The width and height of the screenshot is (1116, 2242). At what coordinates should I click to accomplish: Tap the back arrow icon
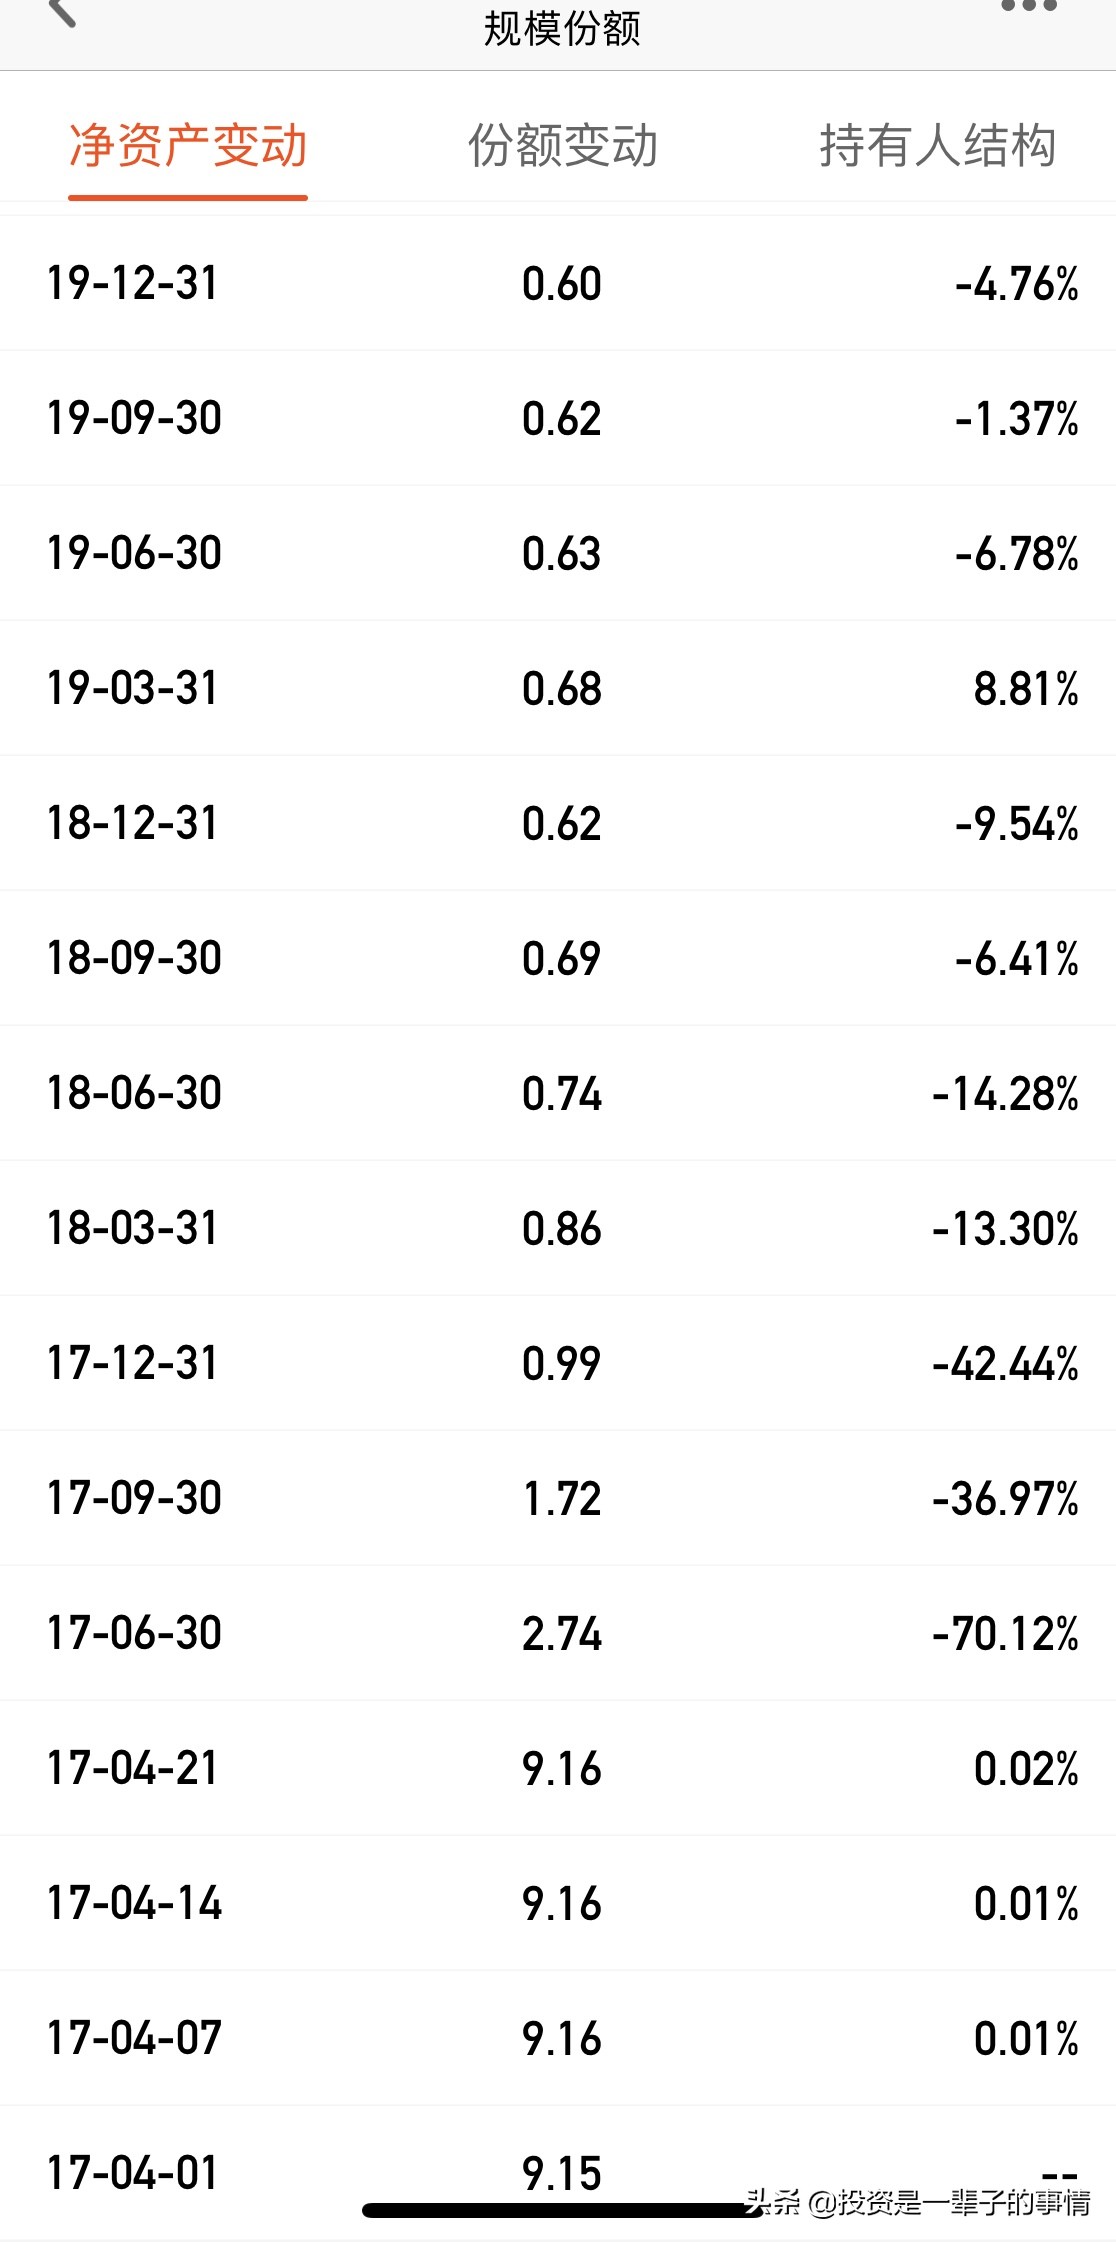(62, 12)
